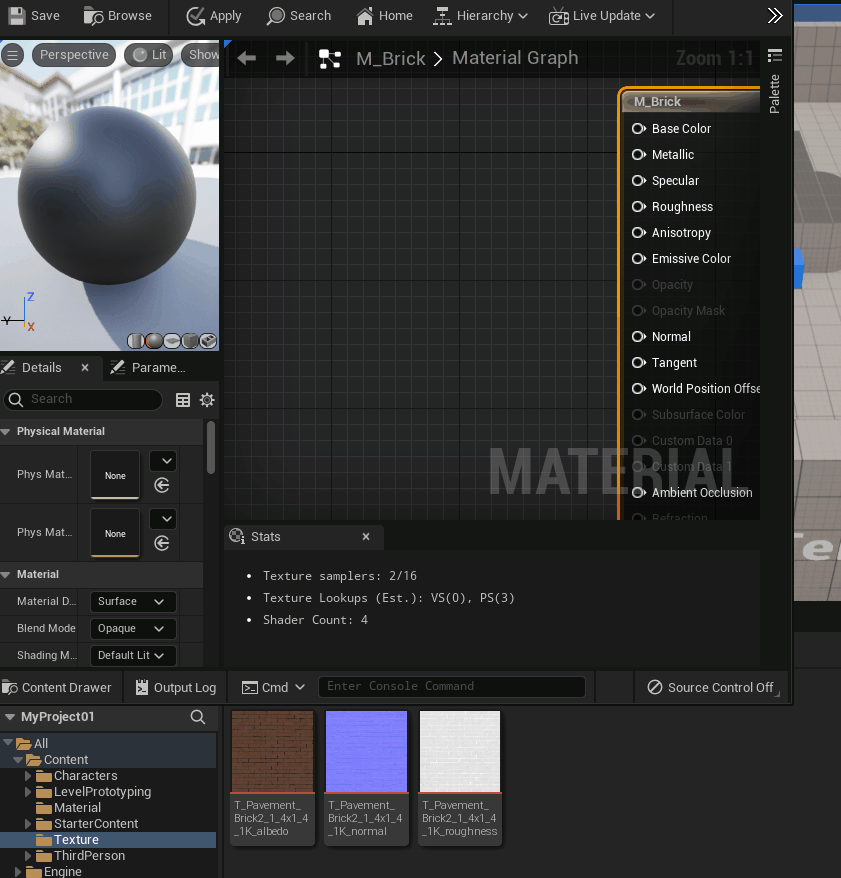Click the Normal input pin
The image size is (841, 878).
coord(639,337)
